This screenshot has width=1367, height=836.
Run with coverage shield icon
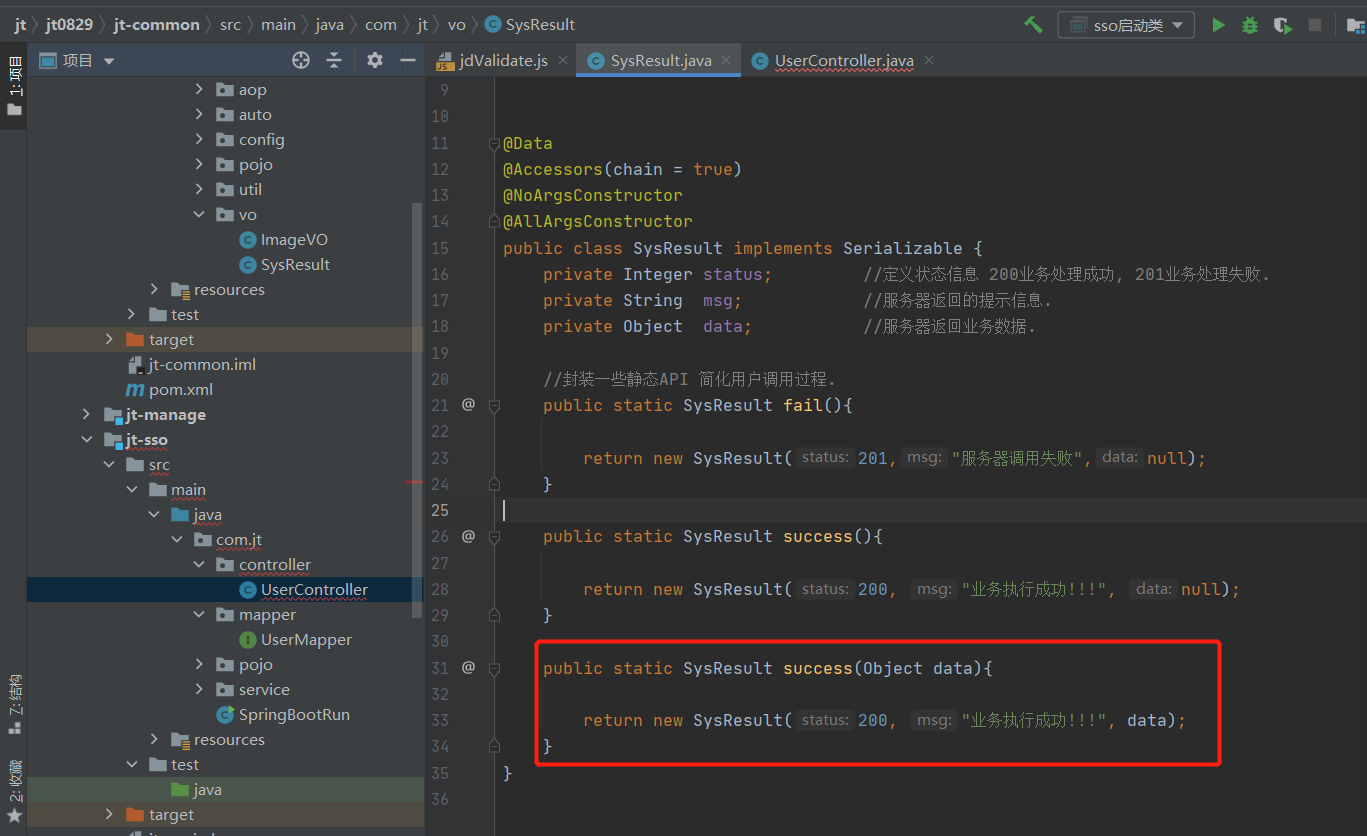coord(1282,25)
